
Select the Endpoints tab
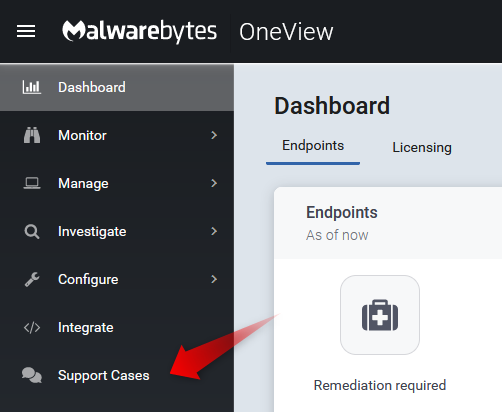[x=313, y=146]
